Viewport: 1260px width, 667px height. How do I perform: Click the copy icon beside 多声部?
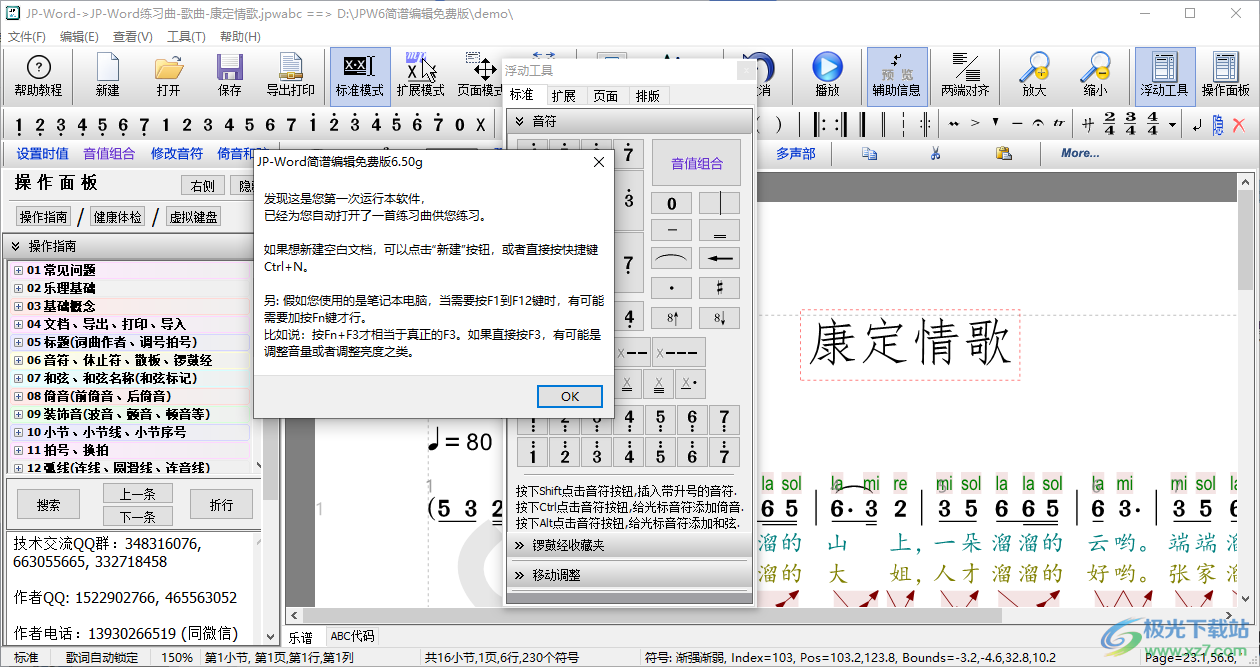point(870,153)
